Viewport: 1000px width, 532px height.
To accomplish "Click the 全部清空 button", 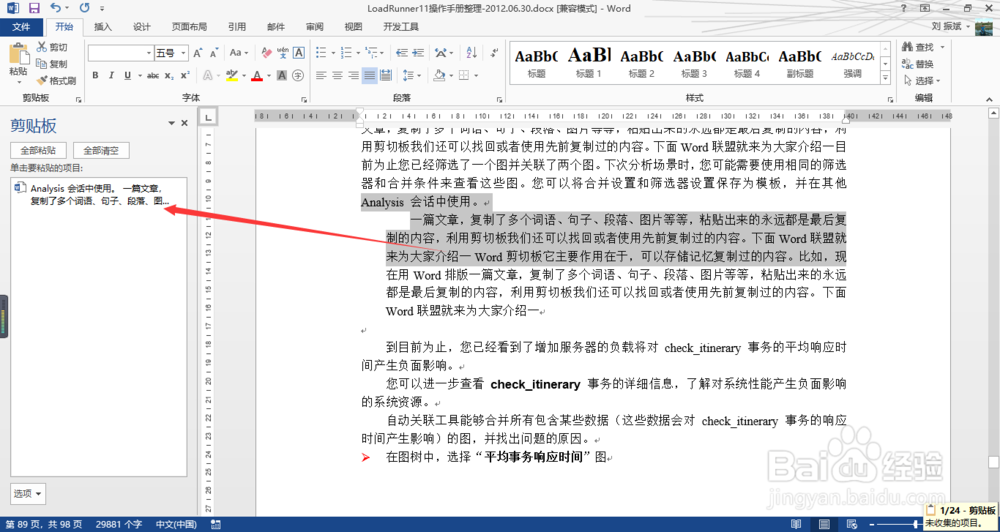I will coord(101,151).
